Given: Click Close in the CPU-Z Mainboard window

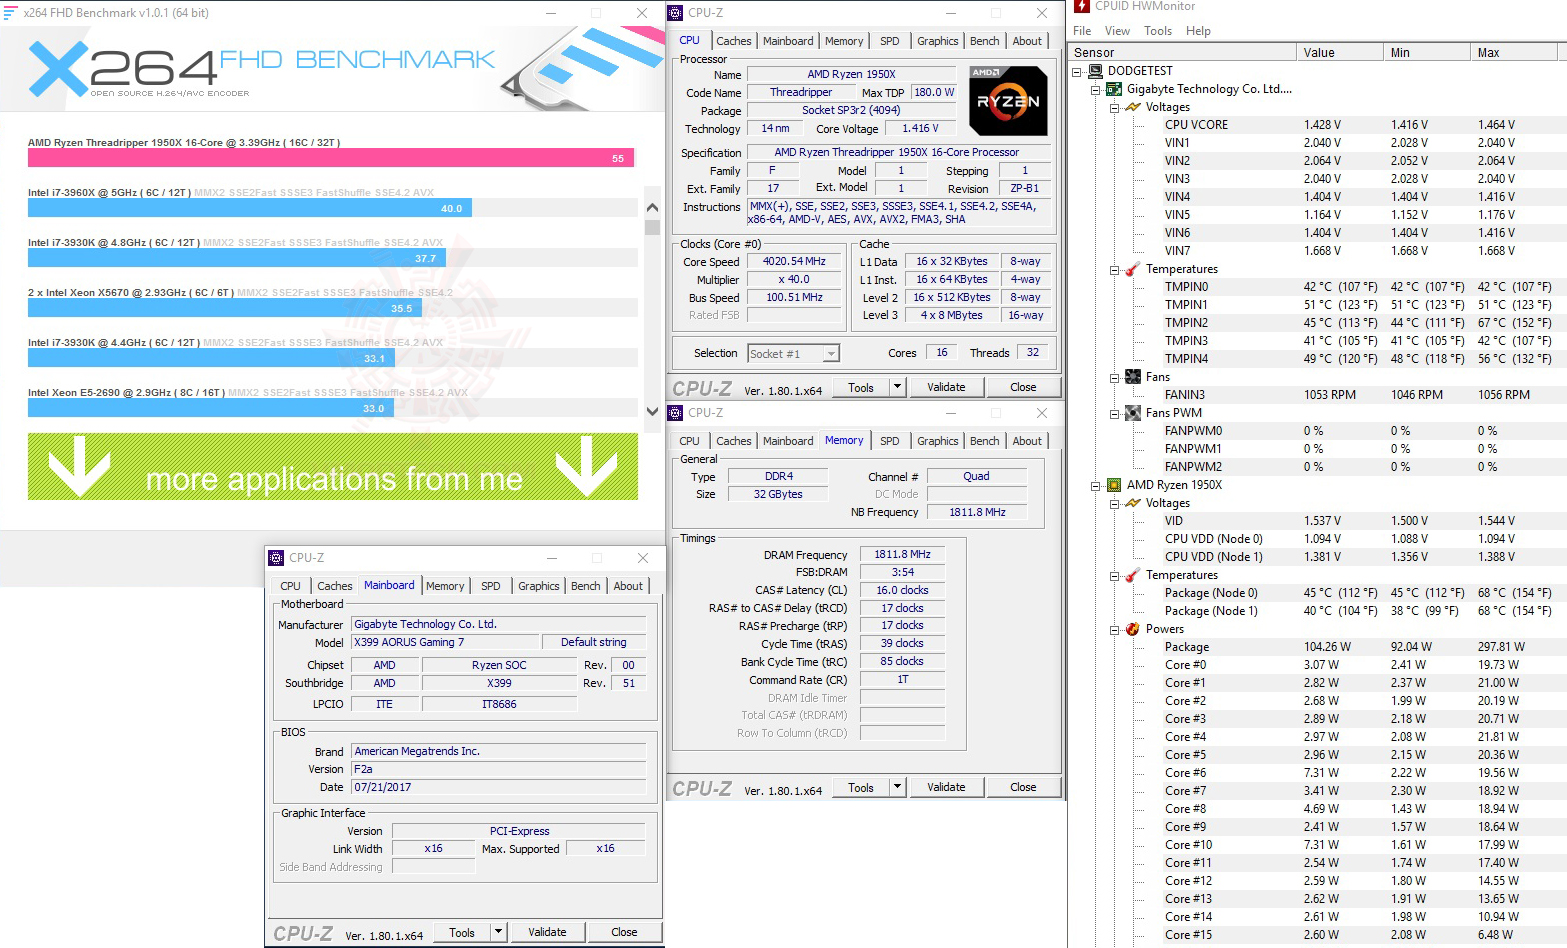Looking at the screenshot, I should (624, 932).
